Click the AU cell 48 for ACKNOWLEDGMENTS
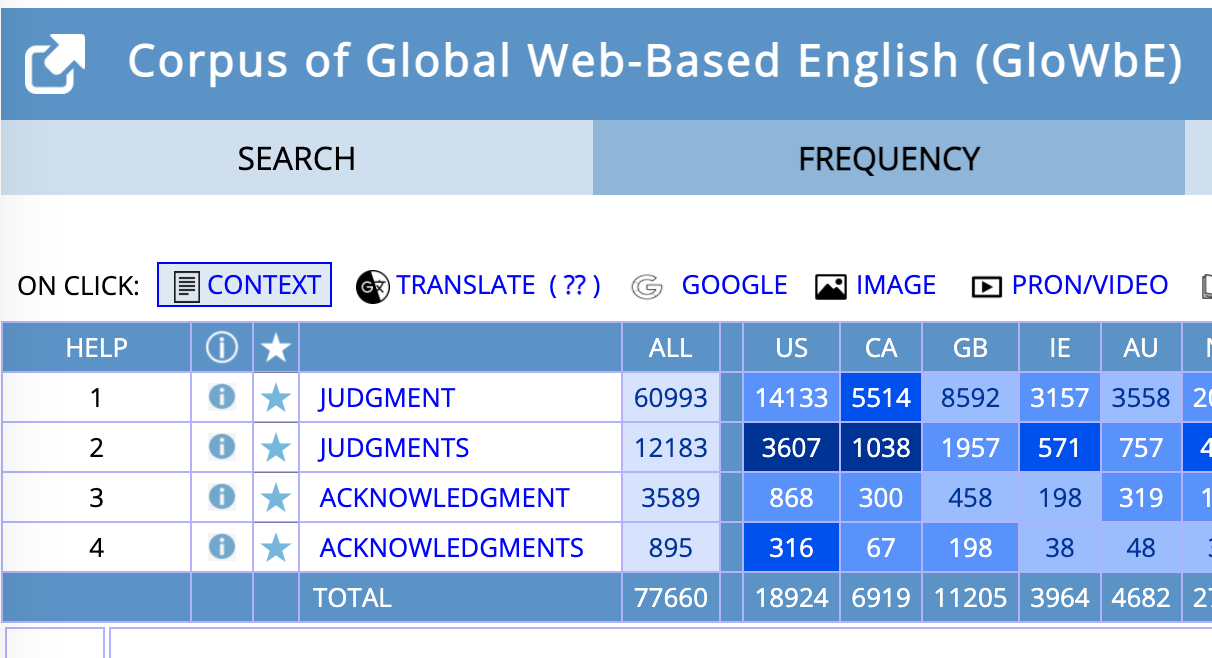The height and width of the screenshot is (658, 1212). click(1141, 548)
